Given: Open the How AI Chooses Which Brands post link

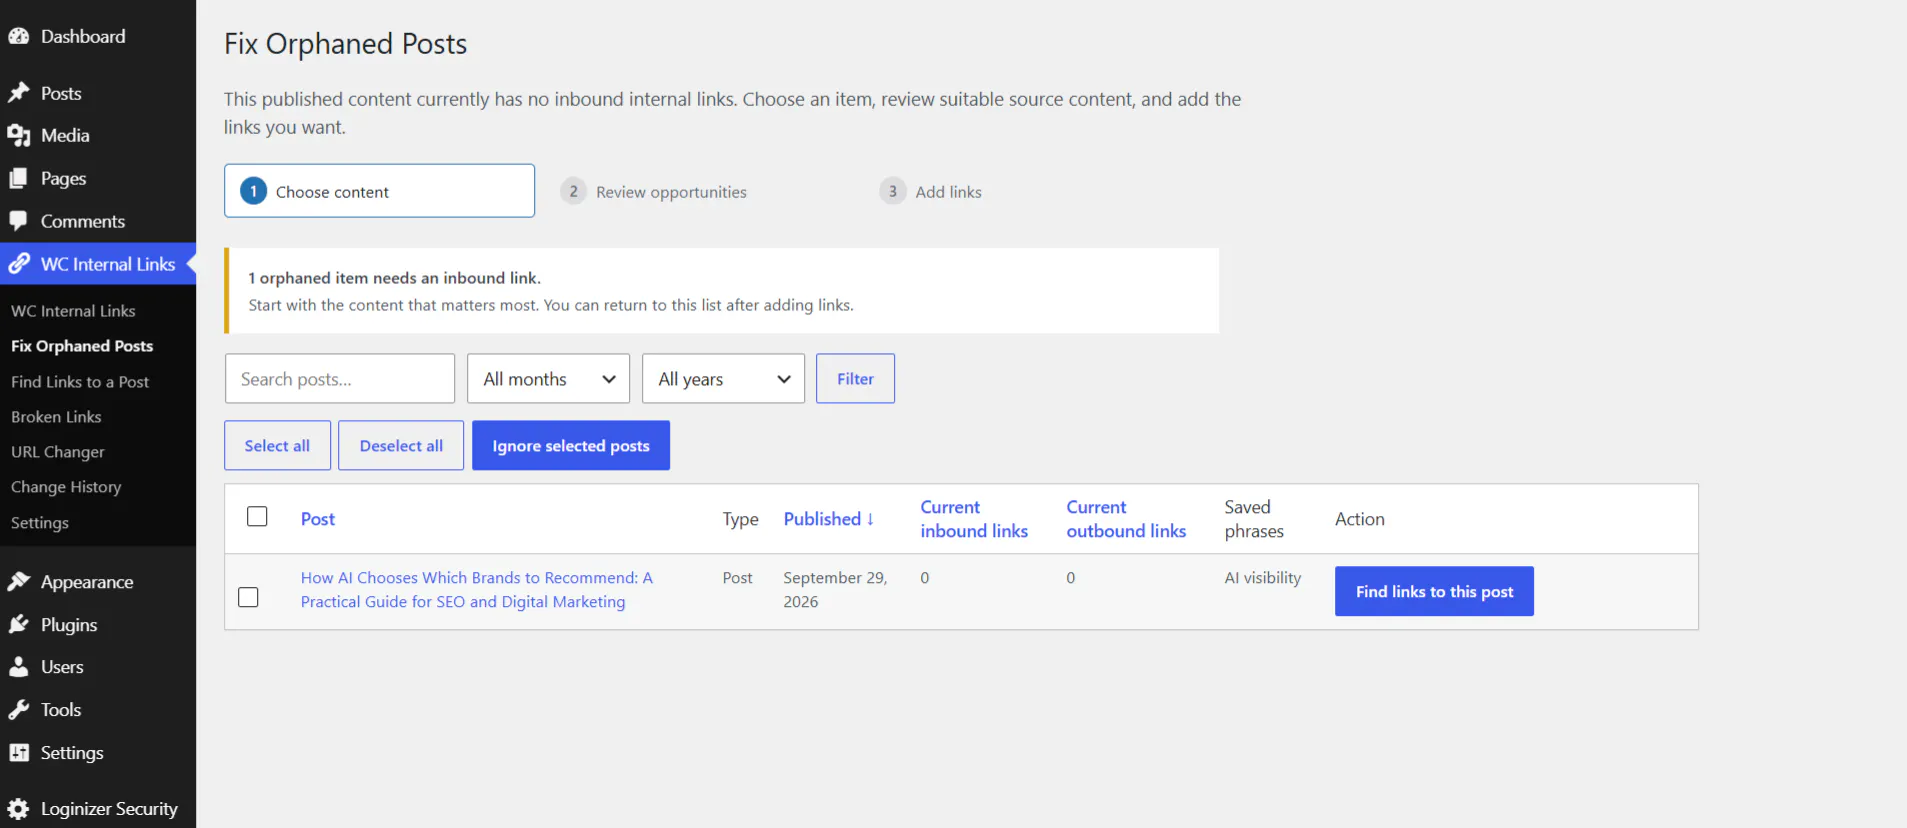Looking at the screenshot, I should [477, 590].
